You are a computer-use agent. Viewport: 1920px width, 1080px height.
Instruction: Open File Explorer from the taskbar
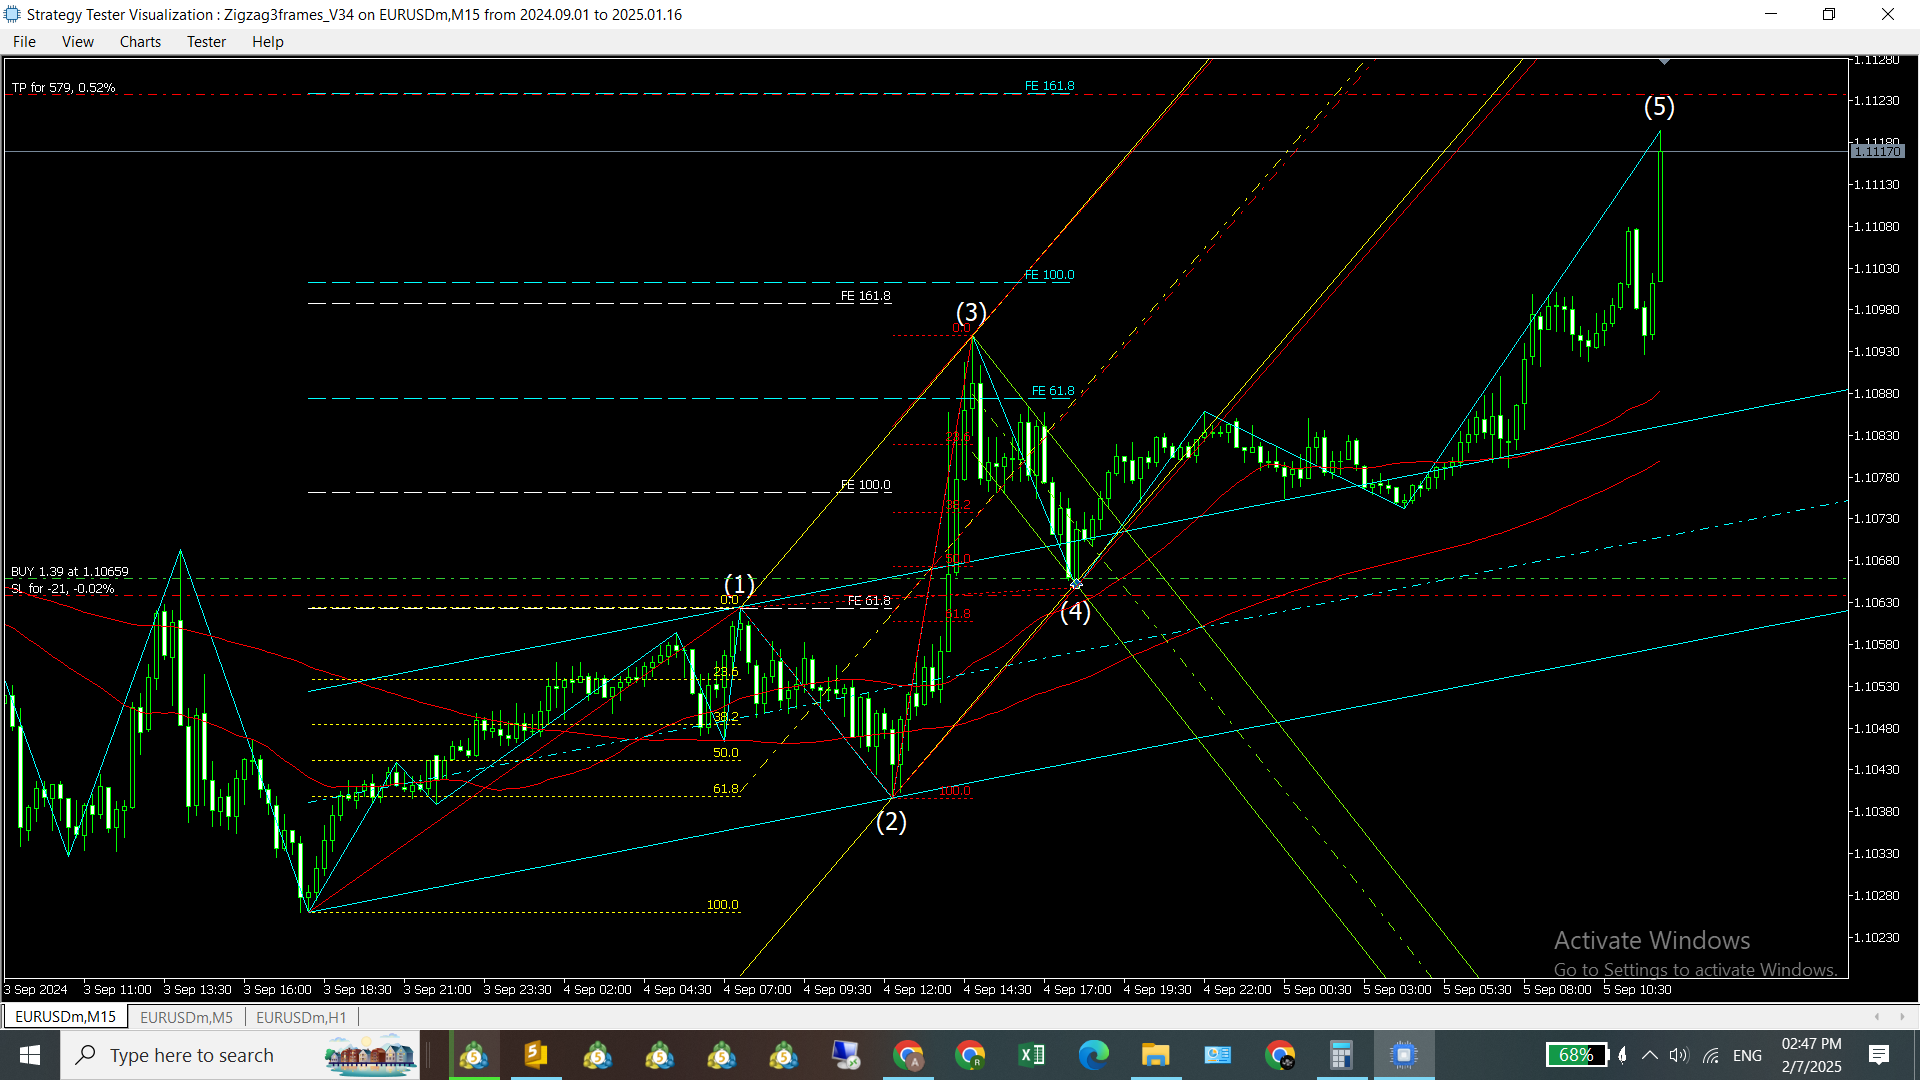(x=1155, y=1055)
